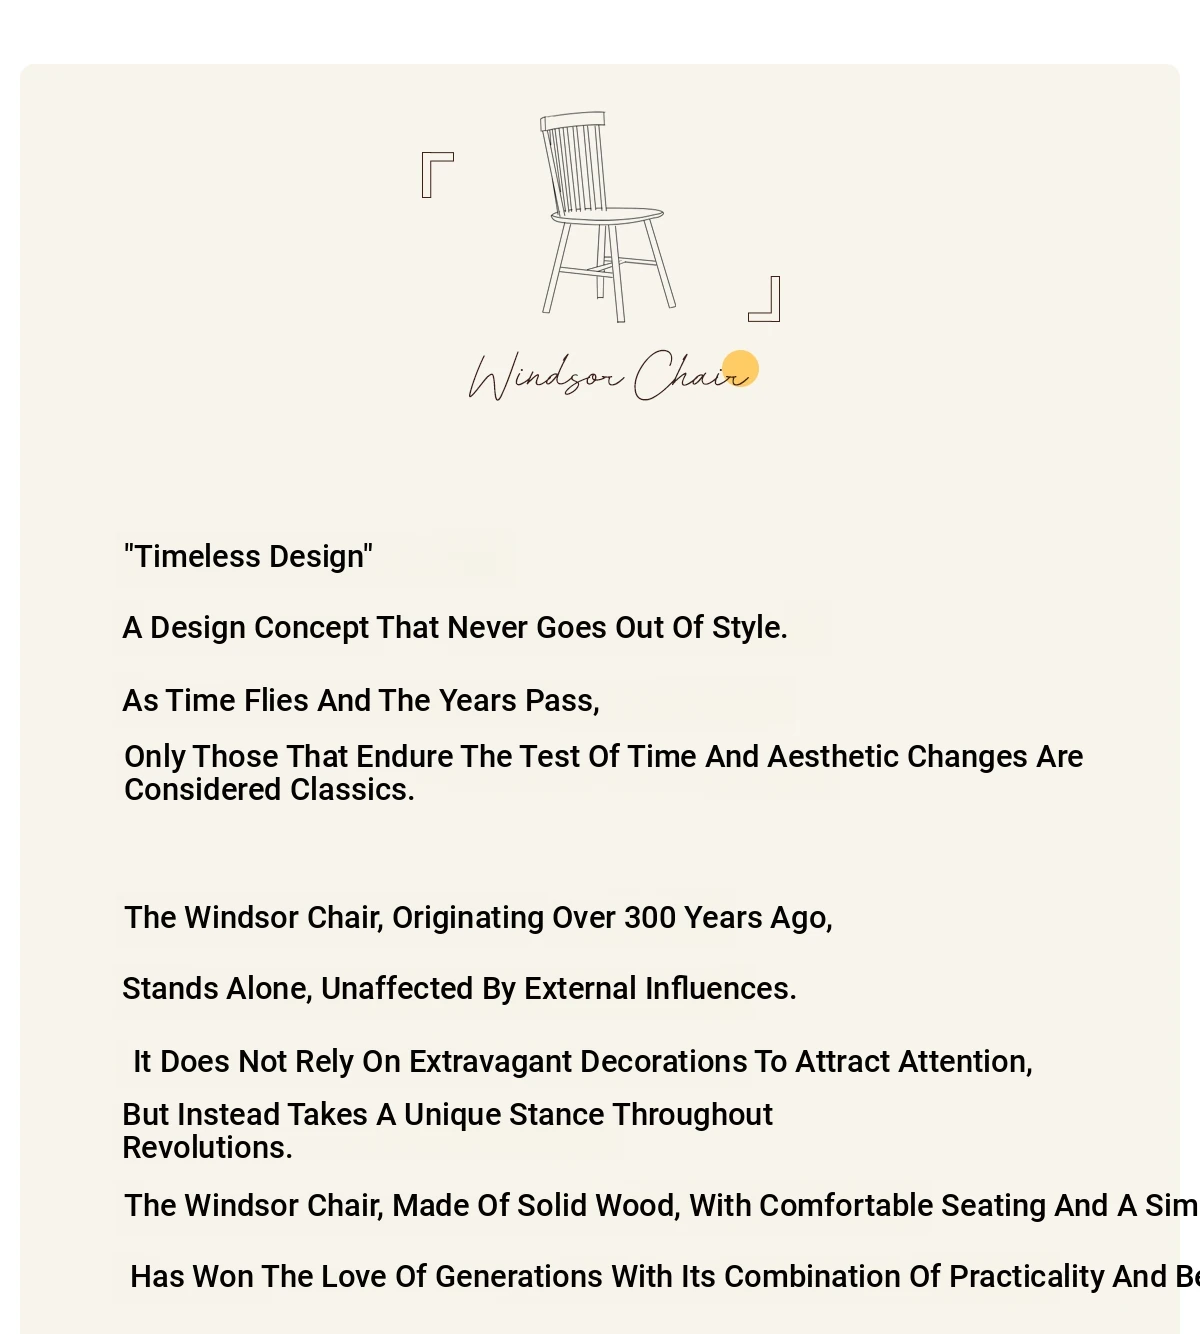Click the bottom-right corner bracket graphic
This screenshot has width=1200, height=1334.
pos(764,299)
